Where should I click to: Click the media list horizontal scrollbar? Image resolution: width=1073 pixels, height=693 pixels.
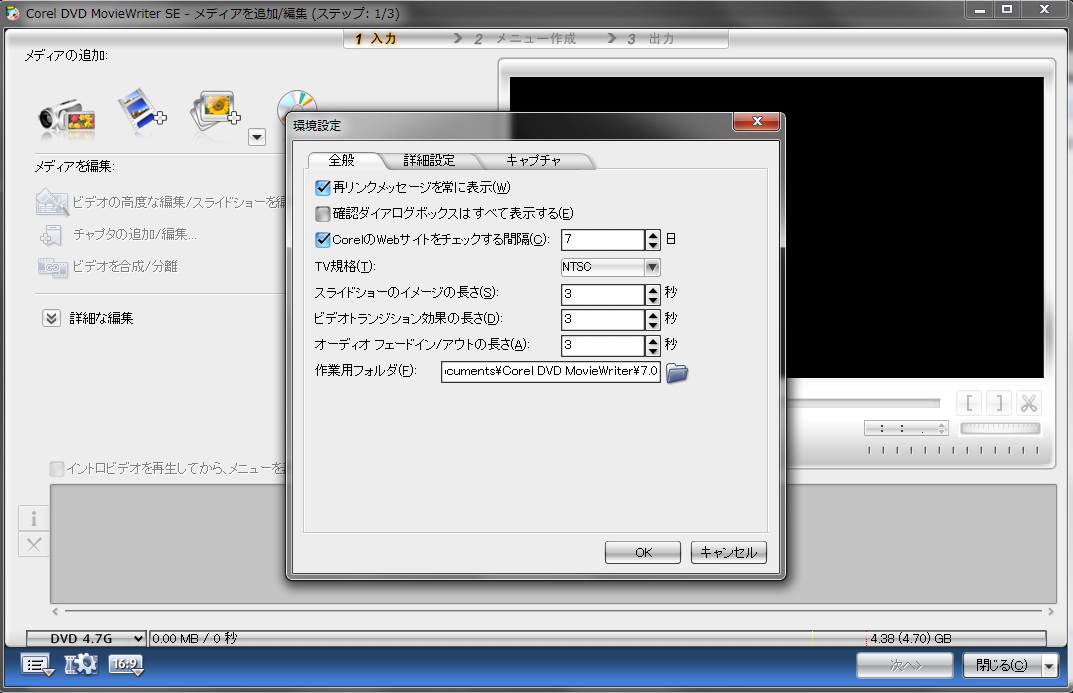coord(553,611)
